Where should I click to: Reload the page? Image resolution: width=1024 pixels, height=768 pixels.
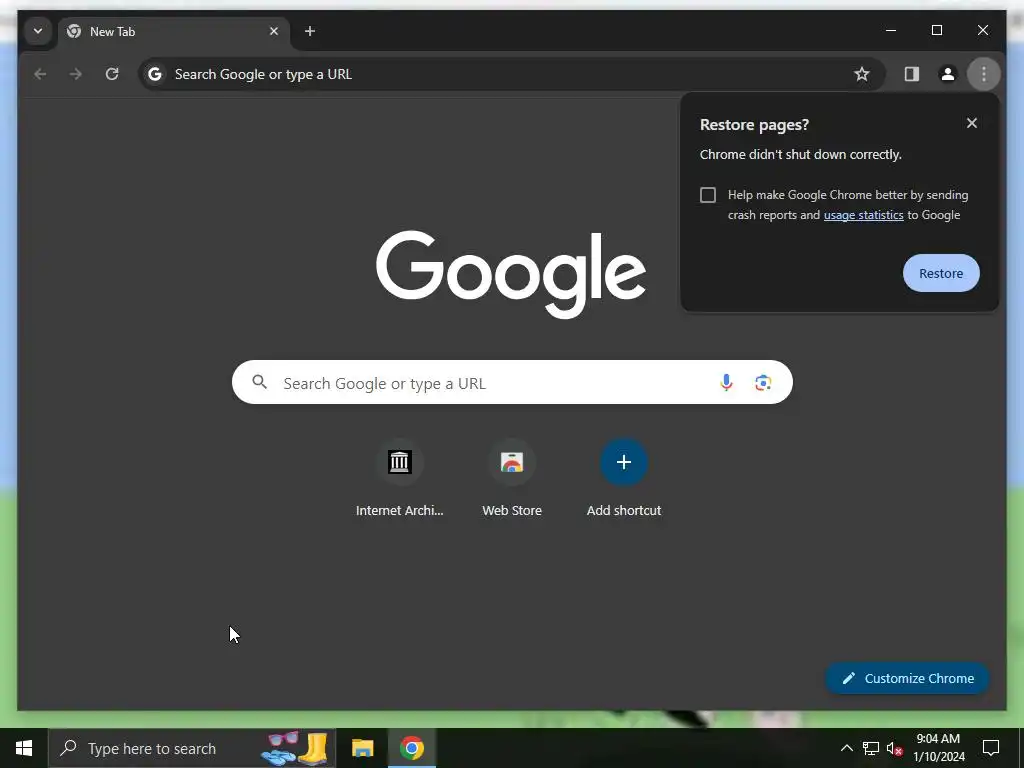coord(112,74)
